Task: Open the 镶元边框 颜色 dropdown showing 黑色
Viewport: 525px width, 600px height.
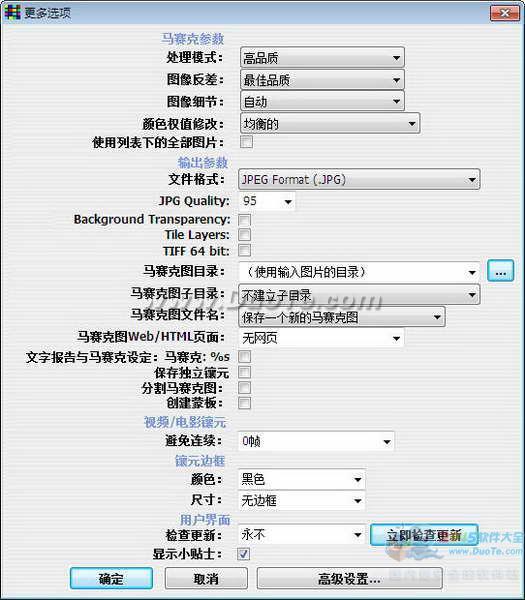Action: [x=302, y=479]
